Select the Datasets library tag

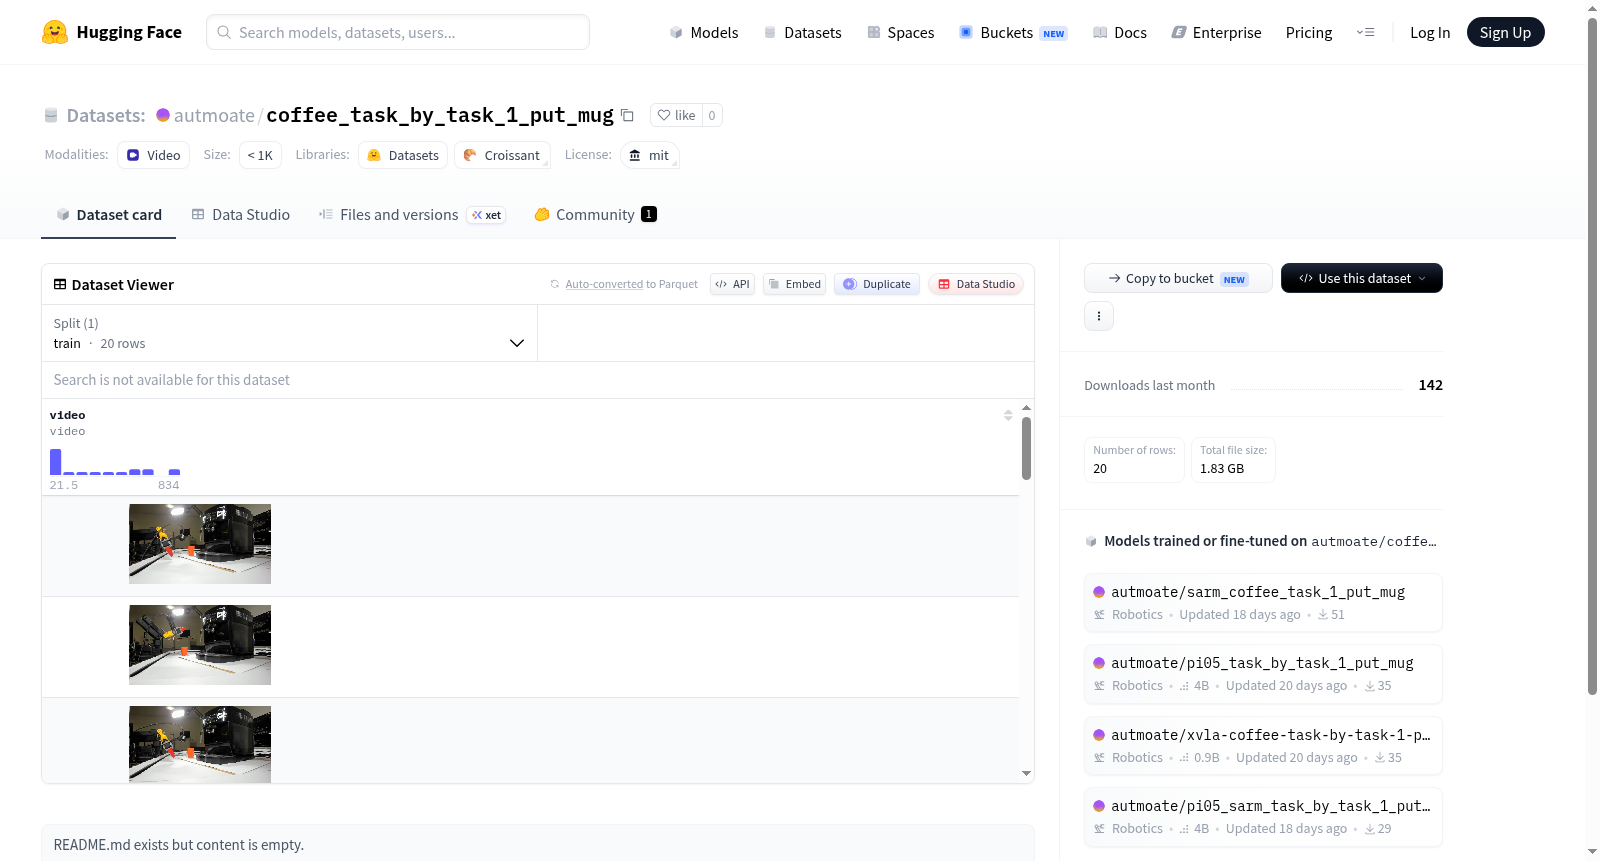403,155
